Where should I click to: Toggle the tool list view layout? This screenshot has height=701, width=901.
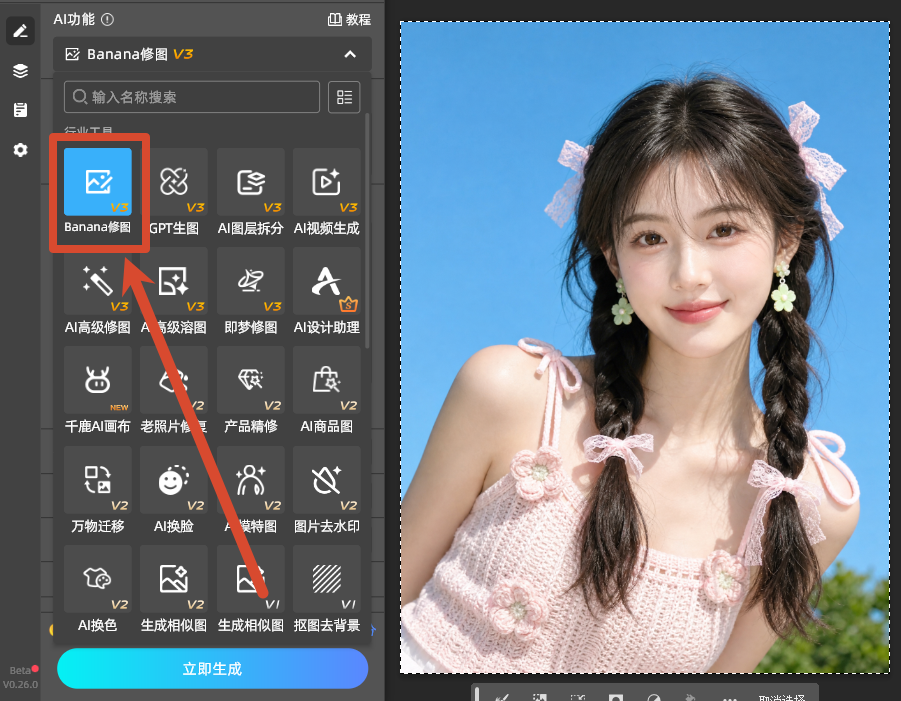click(x=344, y=97)
